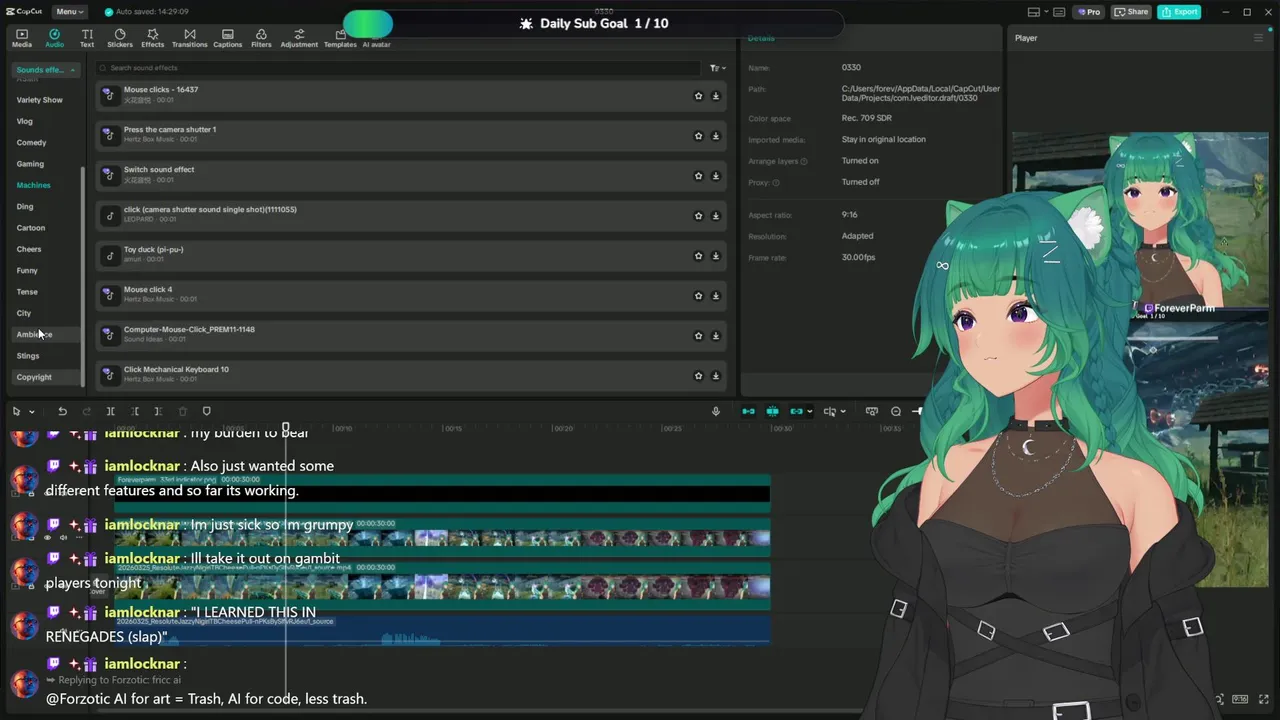Download the Computer-Mouse-Click_PREM11-1148 sound
Image resolution: width=1280 pixels, height=720 pixels.
click(716, 336)
